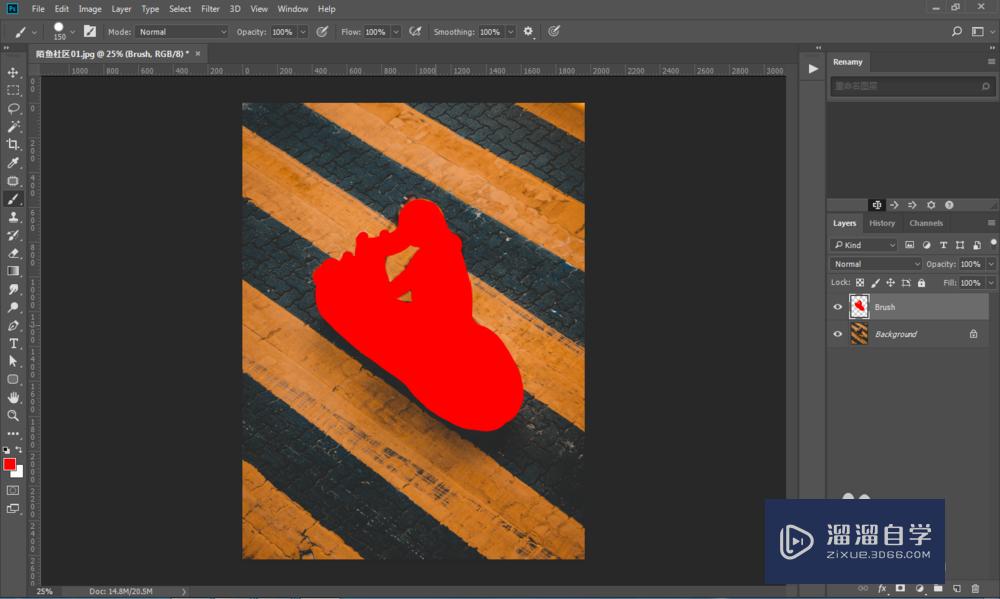Select the Move tool

[x=13, y=73]
